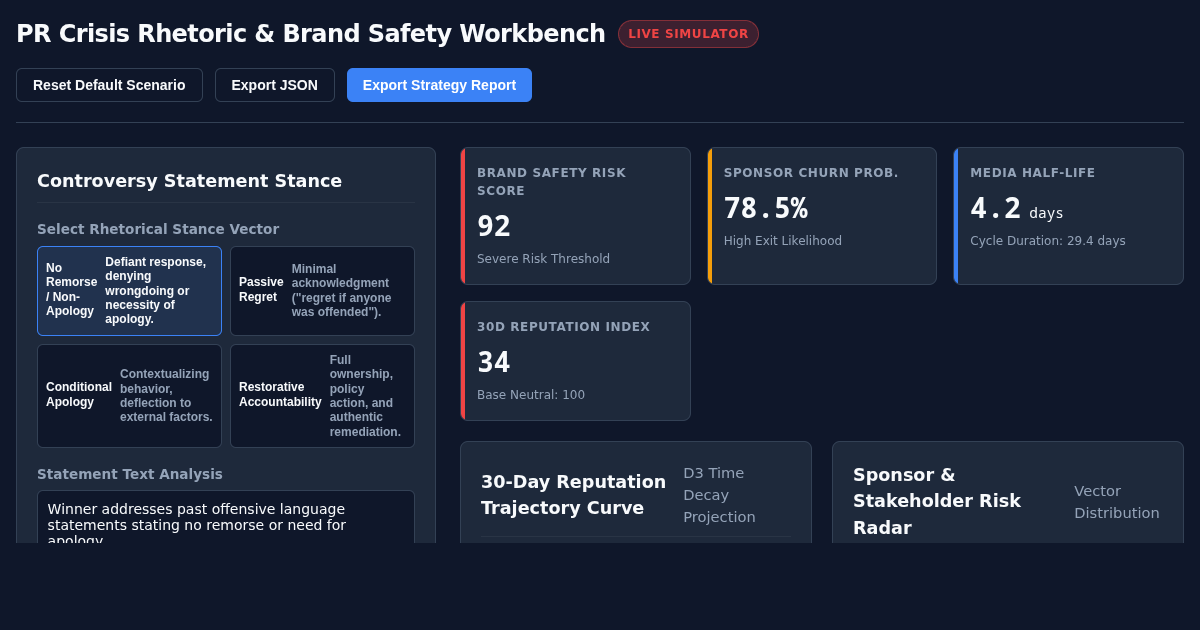Click the LIVE SIMULATOR badge
1200x630 pixels.
coord(688,34)
